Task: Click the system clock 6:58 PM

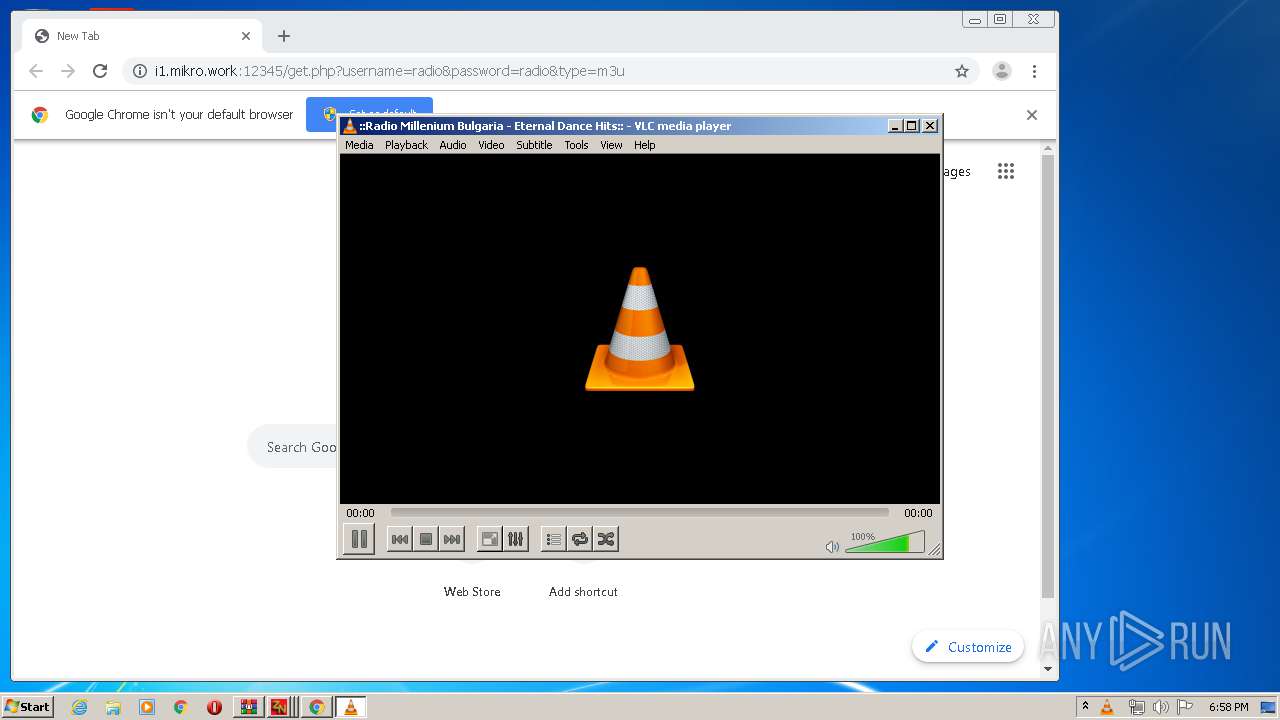Action: click(1228, 707)
